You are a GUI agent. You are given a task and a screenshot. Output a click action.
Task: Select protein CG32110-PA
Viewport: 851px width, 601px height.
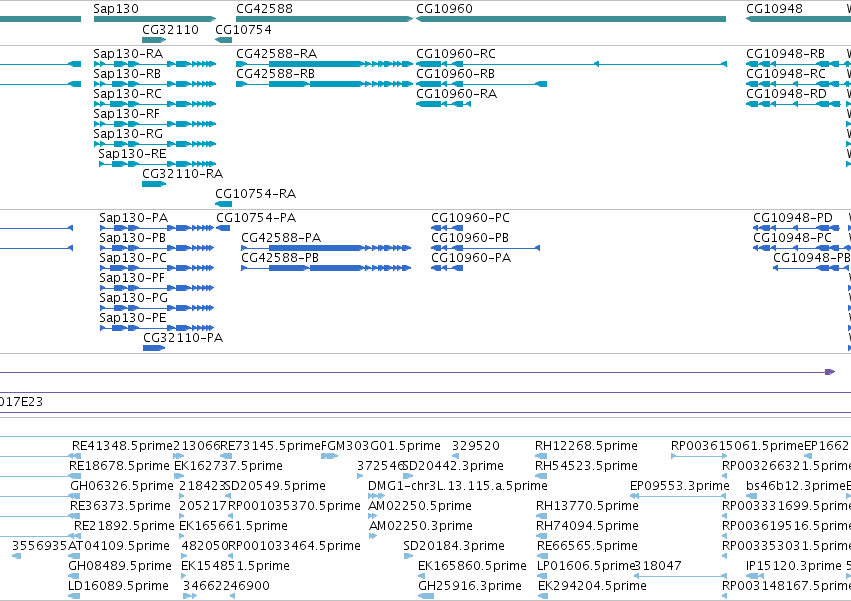click(183, 338)
